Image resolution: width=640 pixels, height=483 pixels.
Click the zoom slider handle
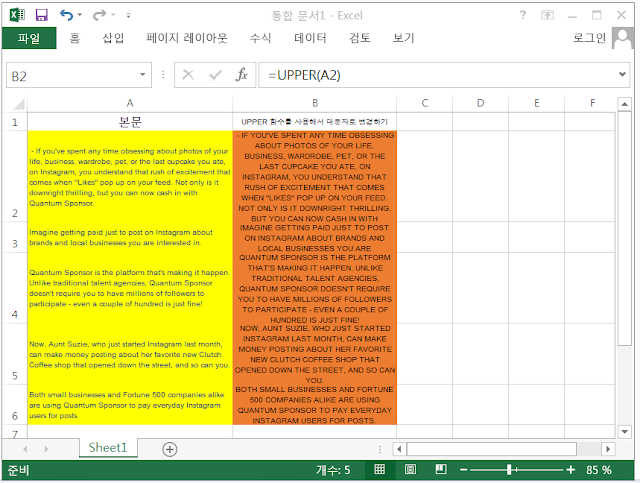click(x=509, y=470)
